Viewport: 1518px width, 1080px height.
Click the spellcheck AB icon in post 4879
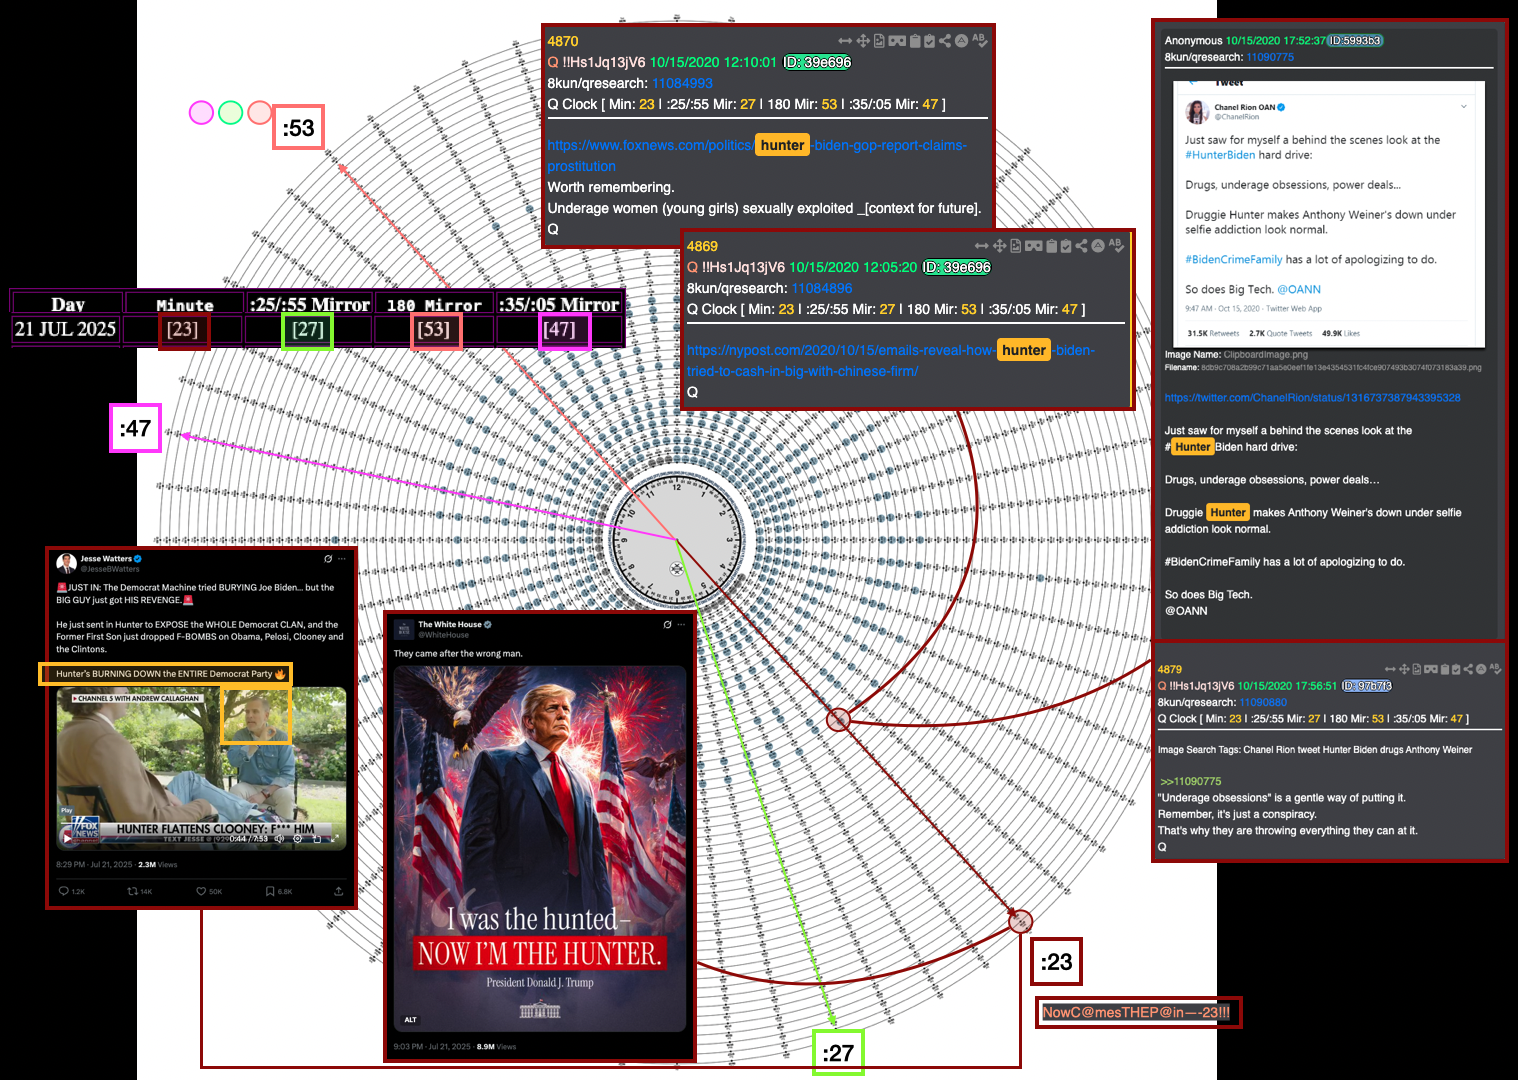point(1495,669)
